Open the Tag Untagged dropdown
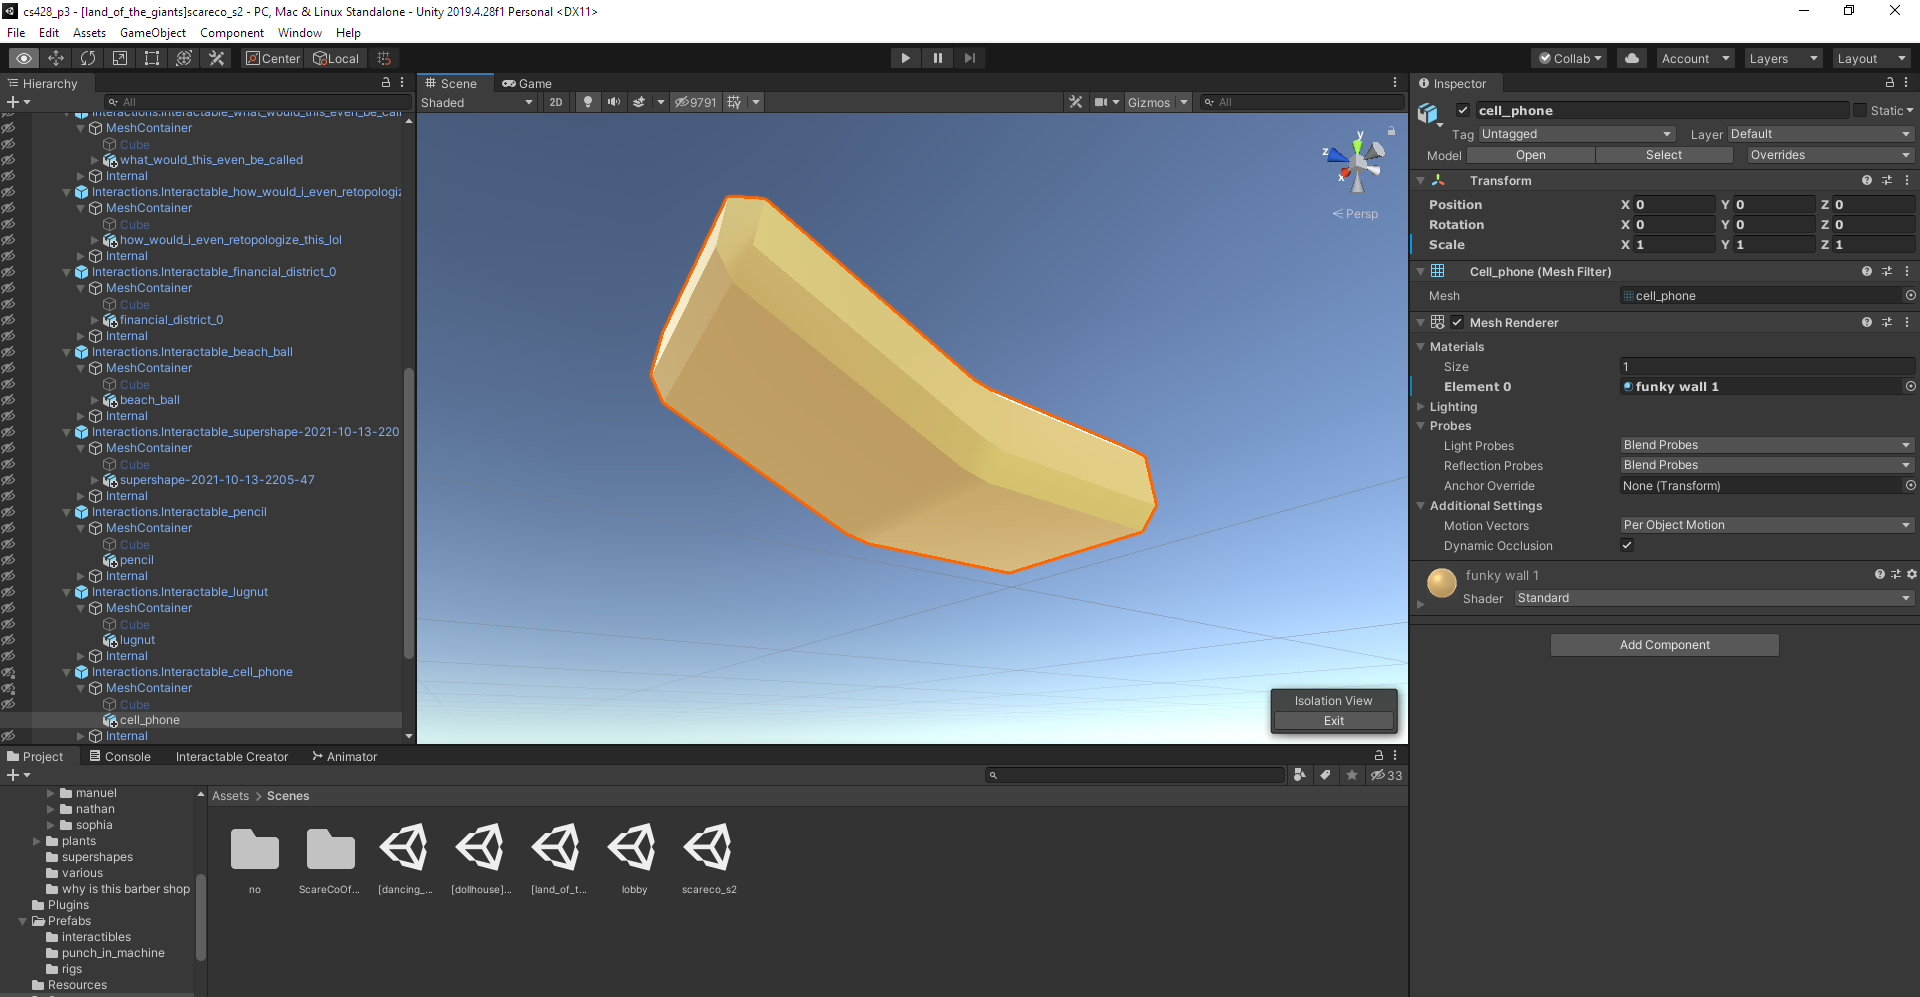 1576,134
